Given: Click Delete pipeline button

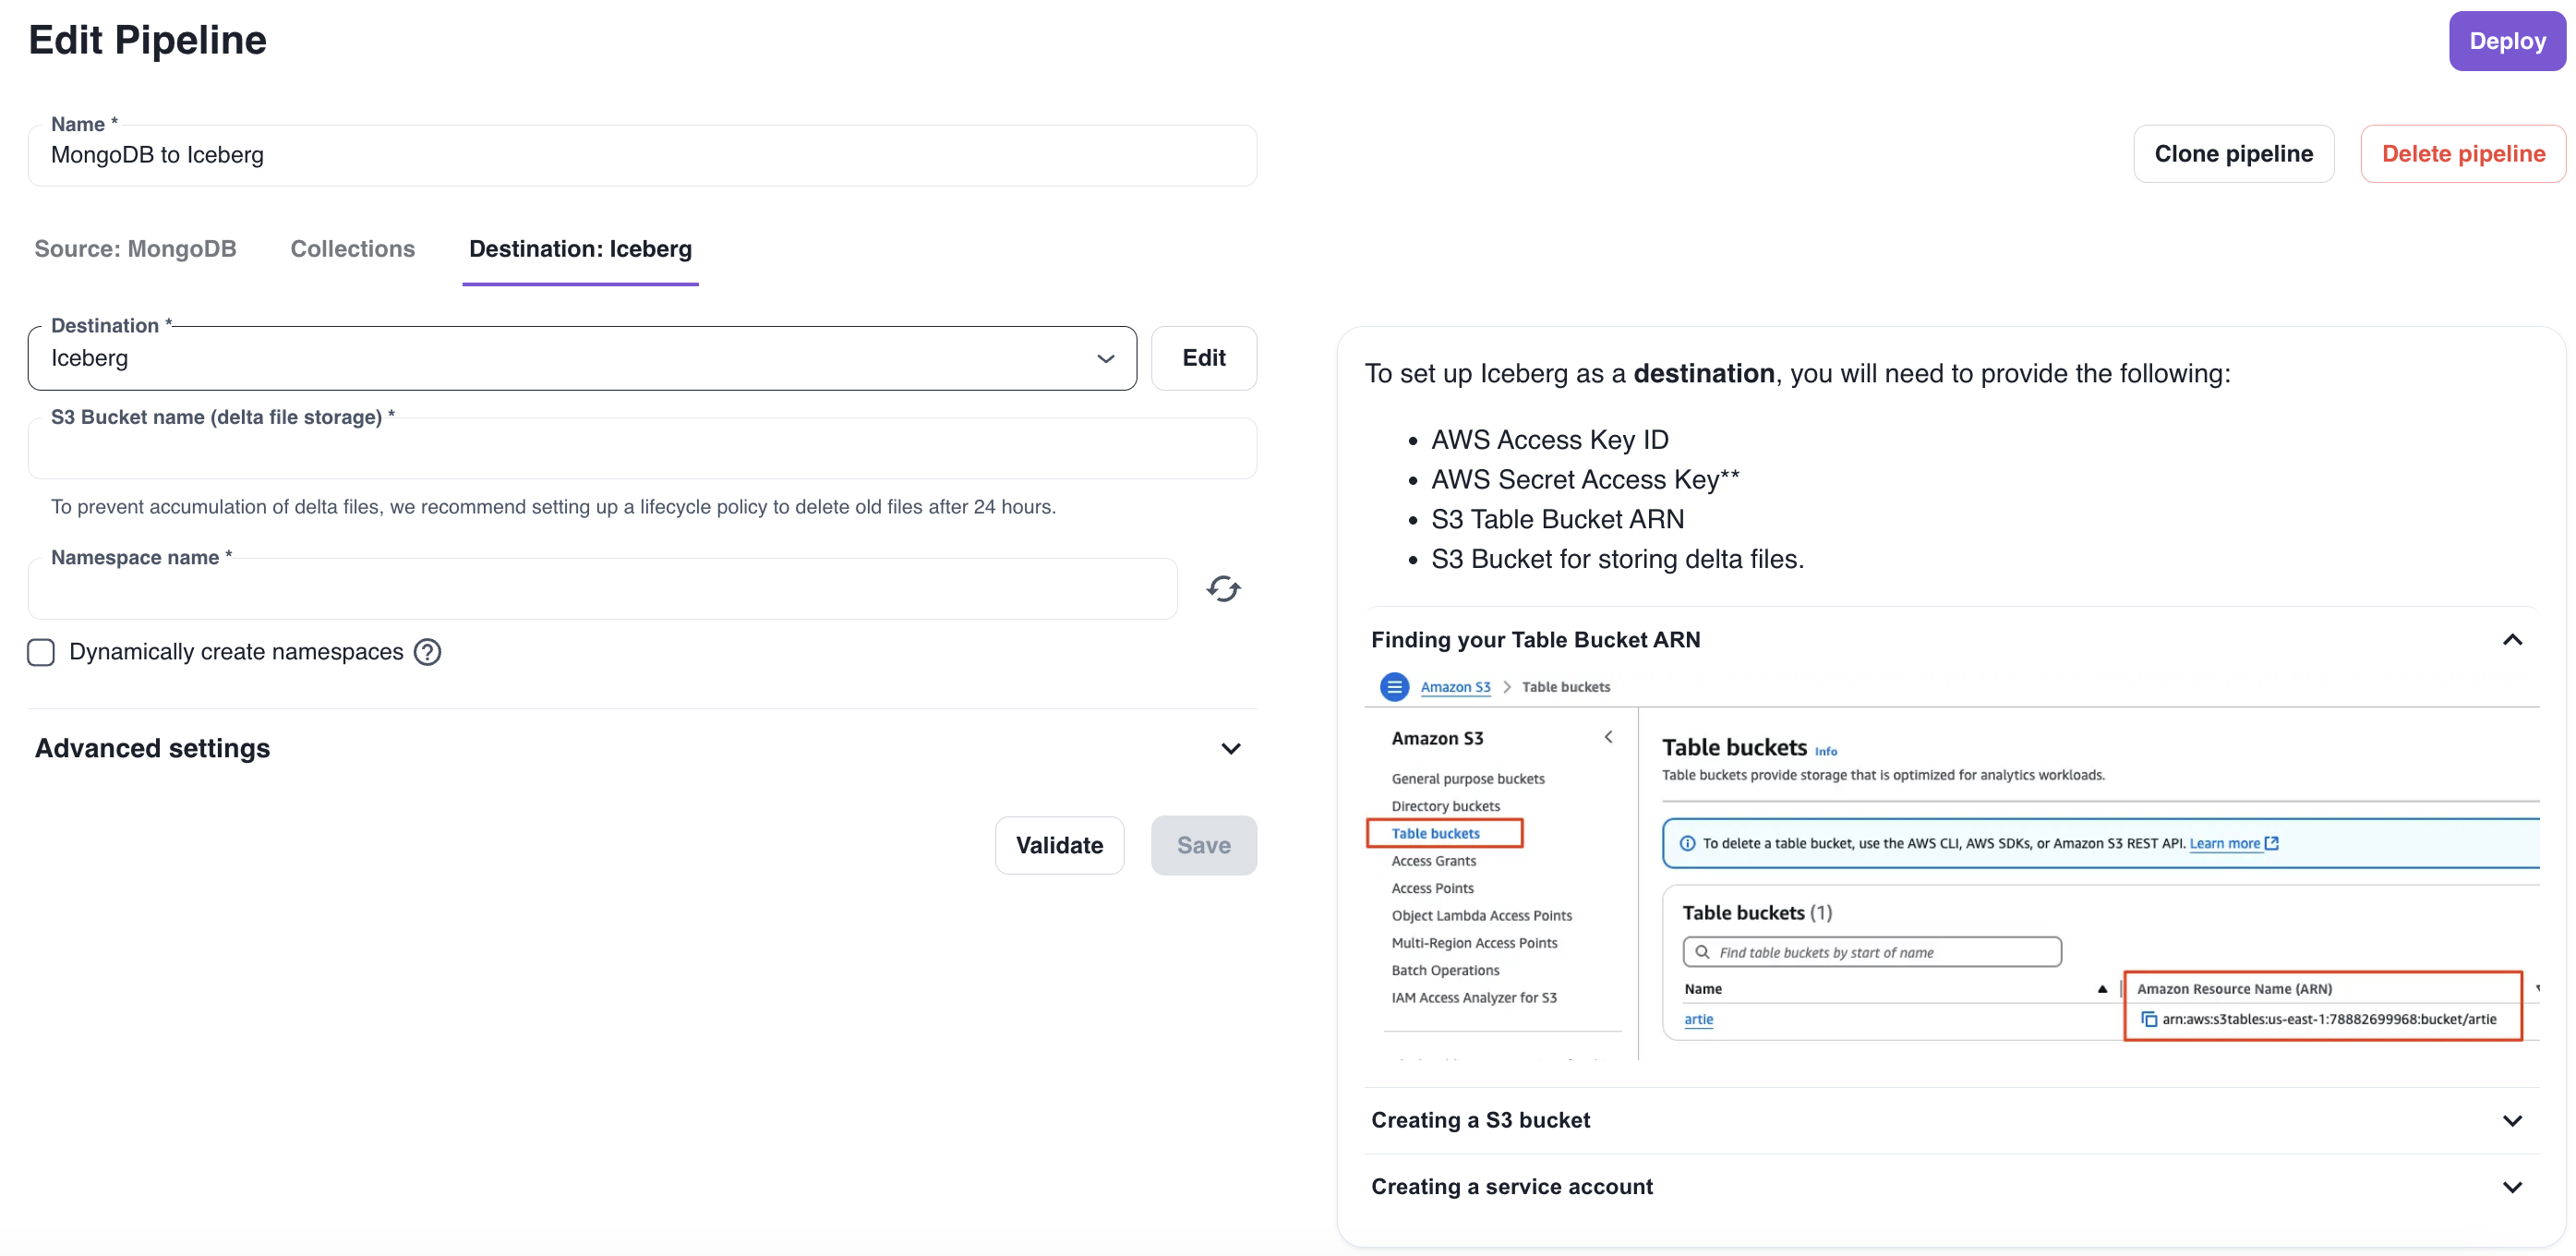Looking at the screenshot, I should click(2463, 154).
